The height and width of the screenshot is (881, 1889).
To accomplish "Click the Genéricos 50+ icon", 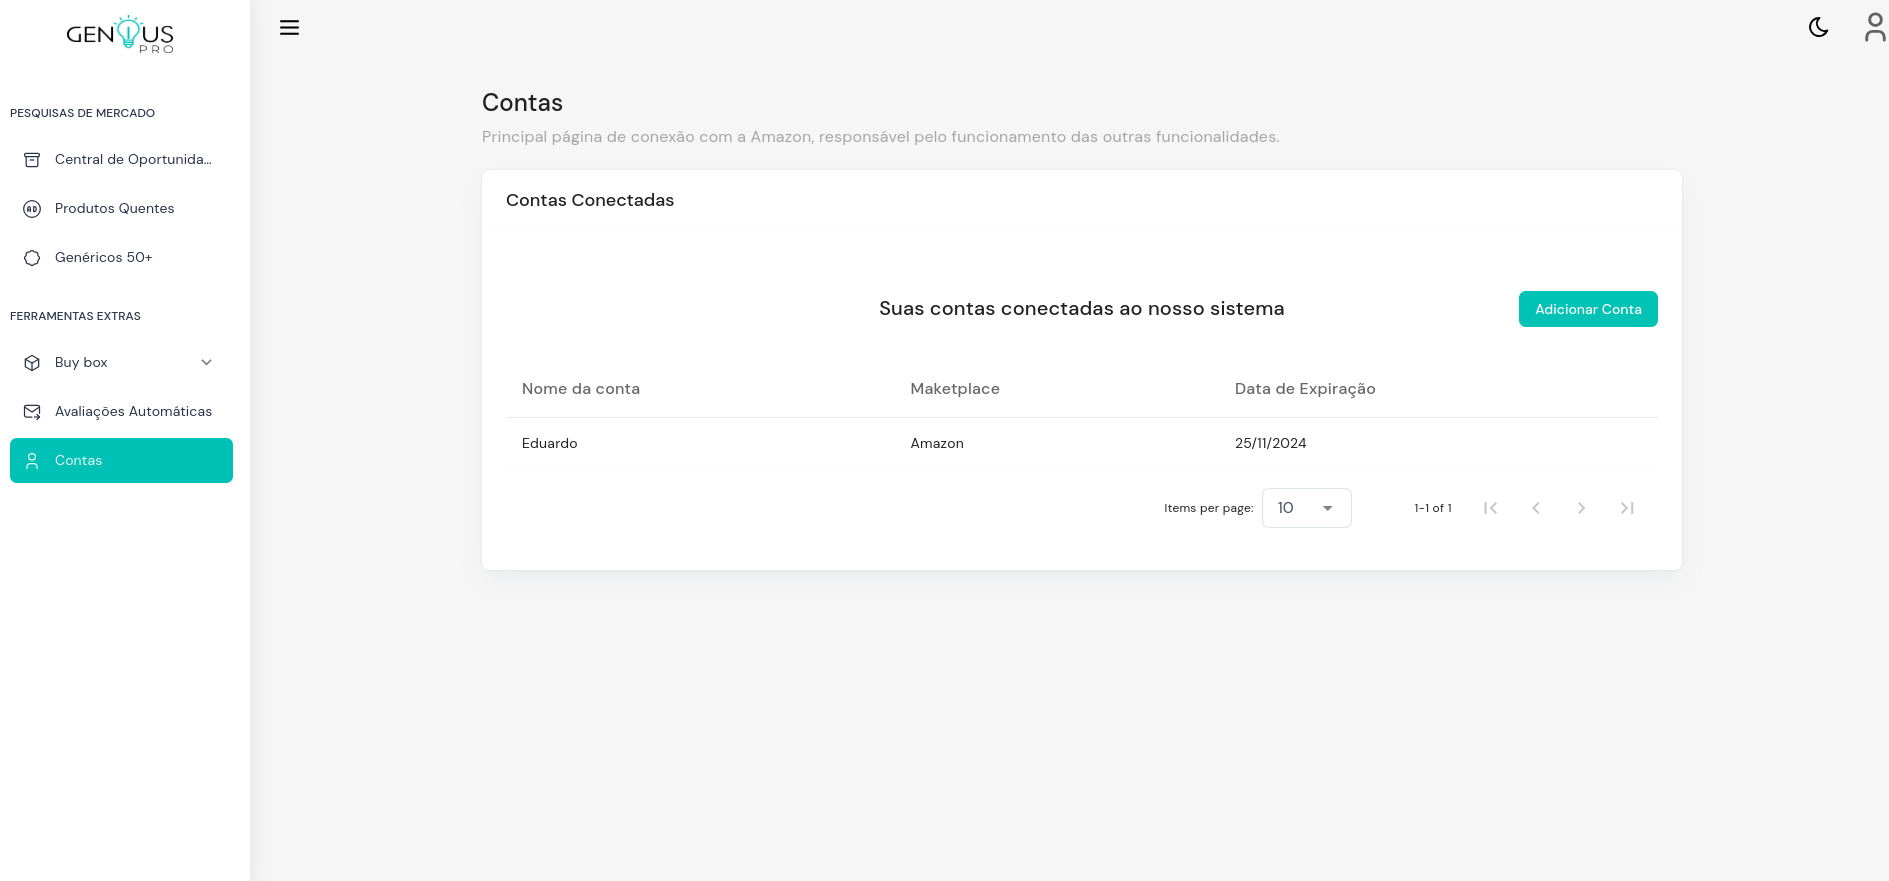I will pyautogui.click(x=32, y=258).
